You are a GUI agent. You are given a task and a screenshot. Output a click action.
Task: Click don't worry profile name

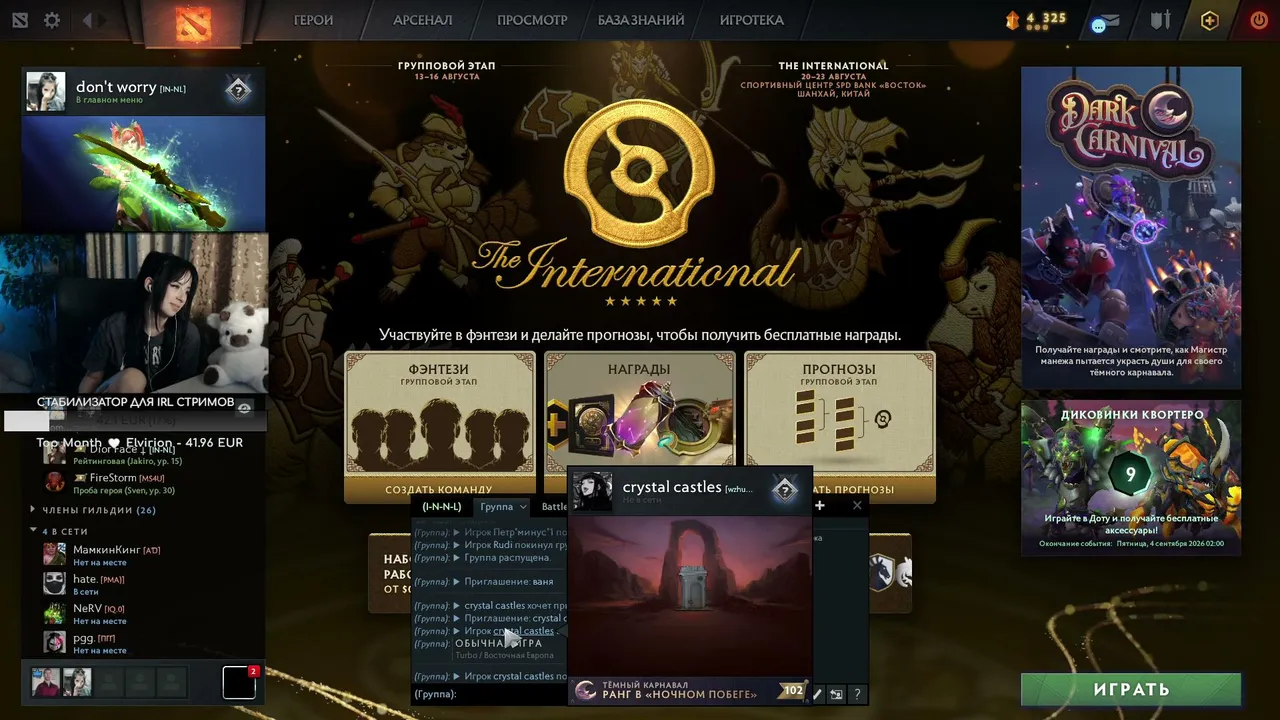pyautogui.click(x=116, y=87)
